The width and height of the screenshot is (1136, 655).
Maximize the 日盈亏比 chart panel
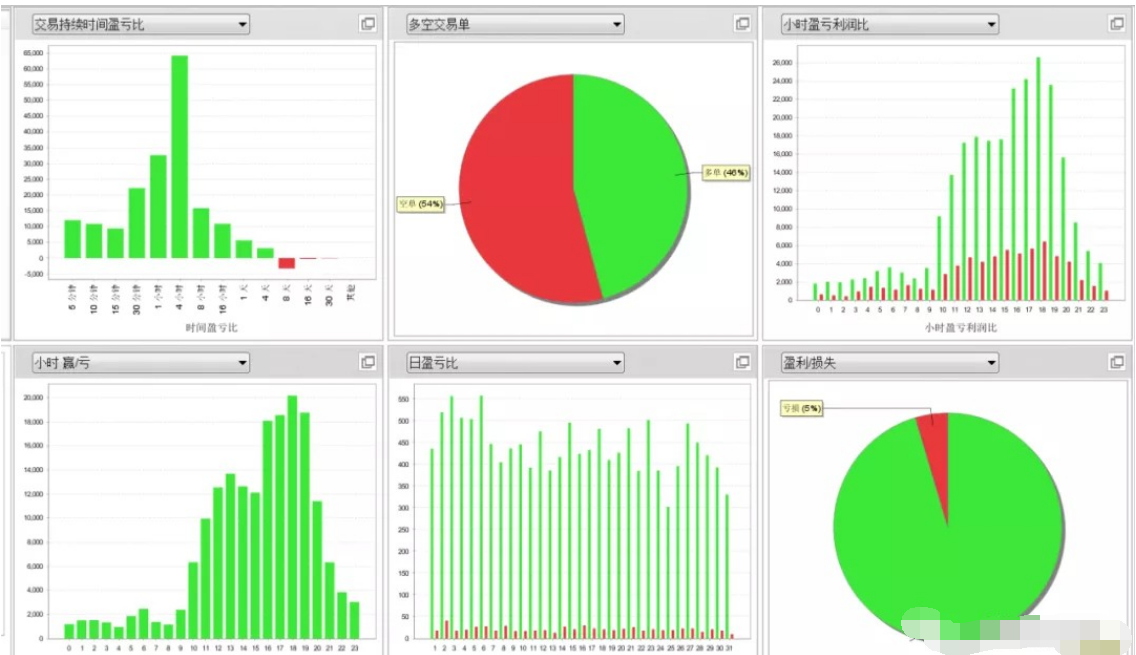pyautogui.click(x=742, y=362)
